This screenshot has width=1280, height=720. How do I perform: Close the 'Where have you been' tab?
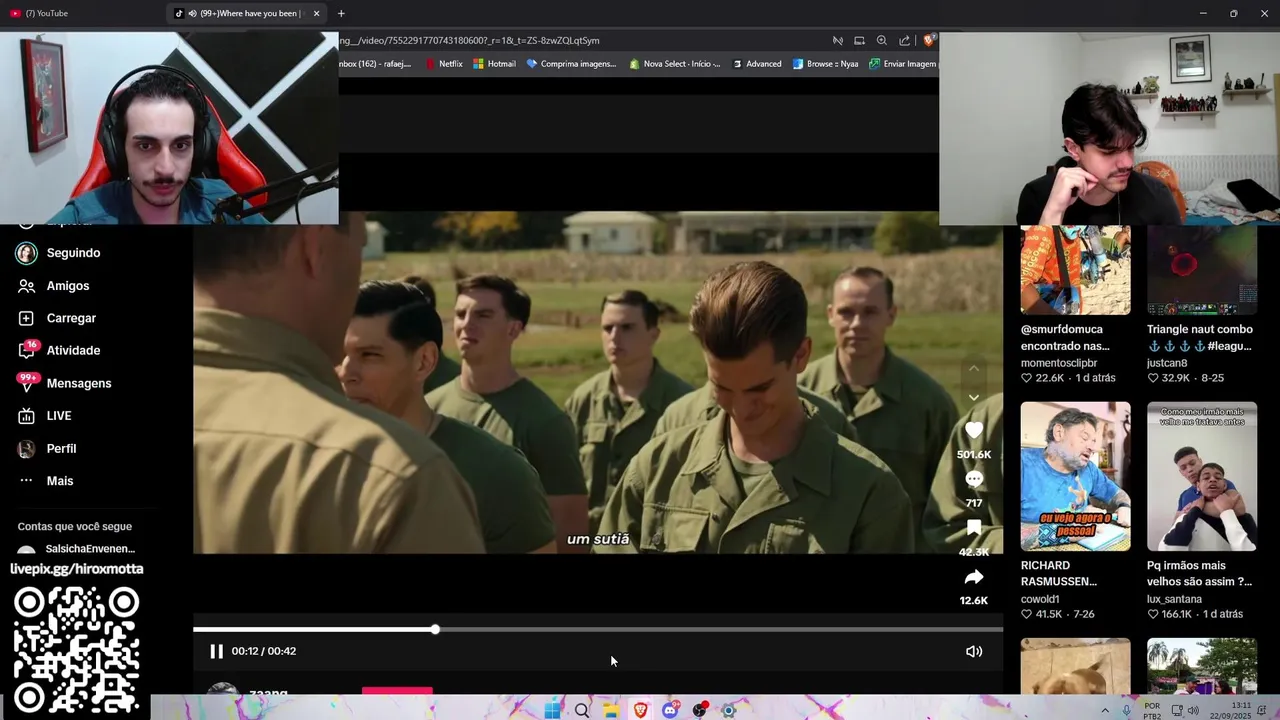click(x=316, y=13)
